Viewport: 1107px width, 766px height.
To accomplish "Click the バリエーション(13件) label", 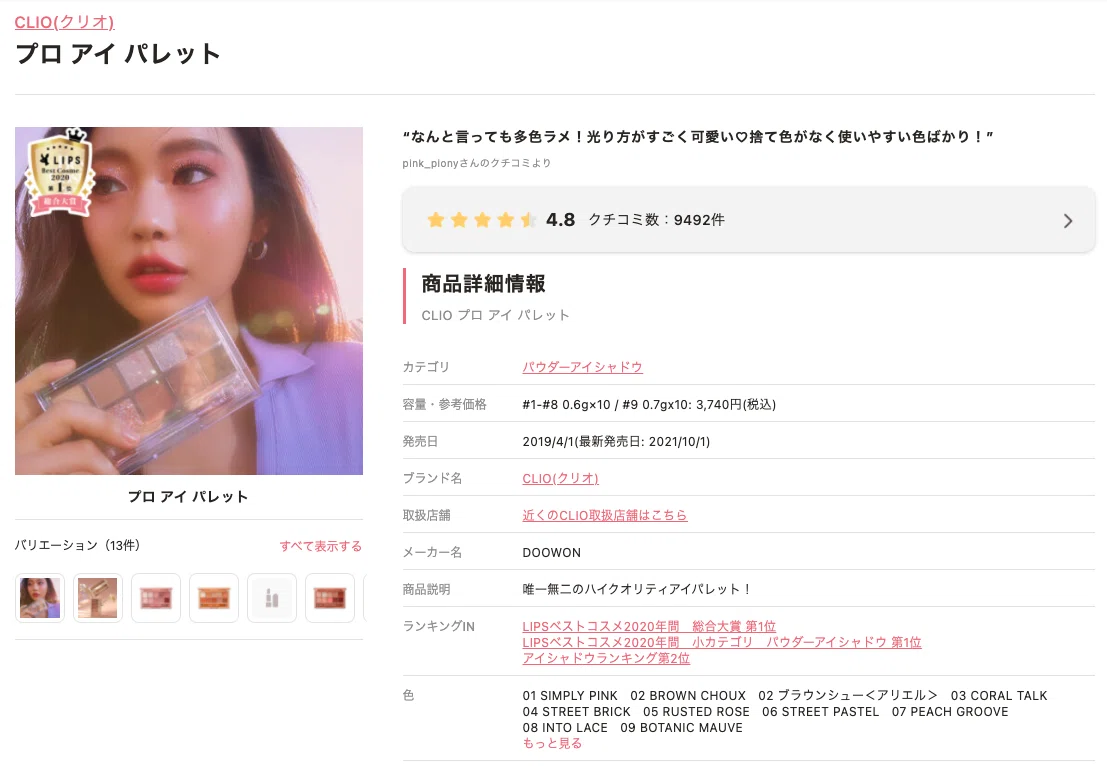I will [x=78, y=545].
